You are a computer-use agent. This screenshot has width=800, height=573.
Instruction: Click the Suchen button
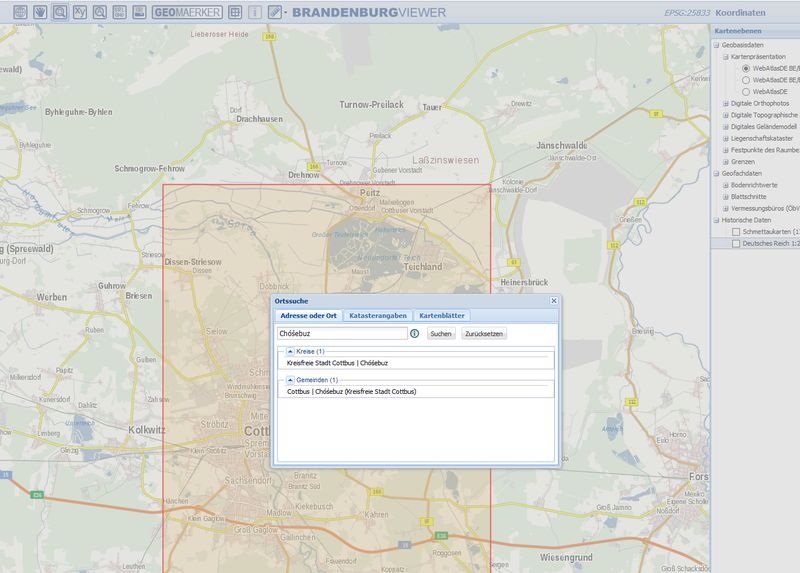(x=441, y=334)
